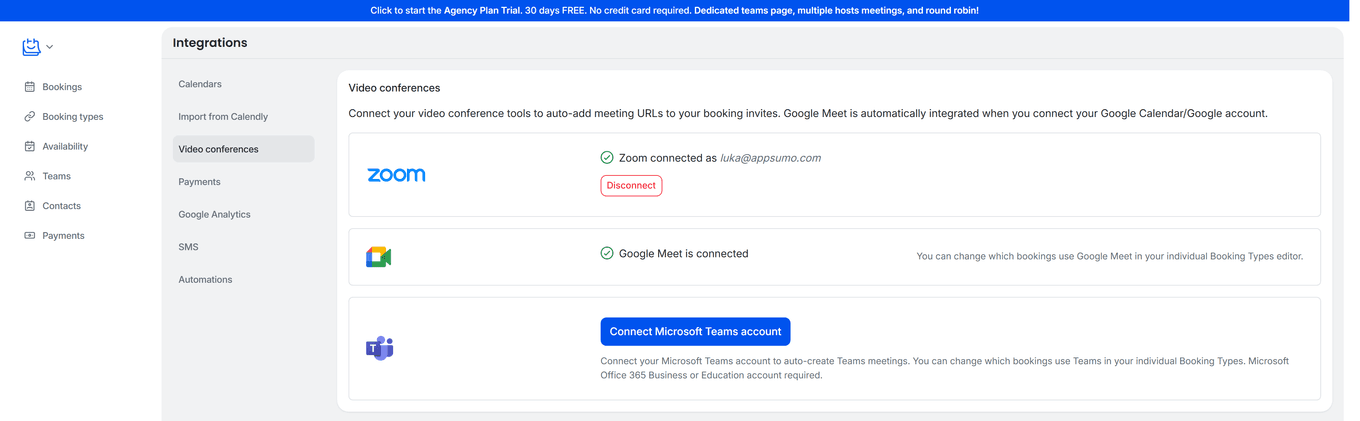Click Connect Microsoft Teams account button

tap(695, 332)
